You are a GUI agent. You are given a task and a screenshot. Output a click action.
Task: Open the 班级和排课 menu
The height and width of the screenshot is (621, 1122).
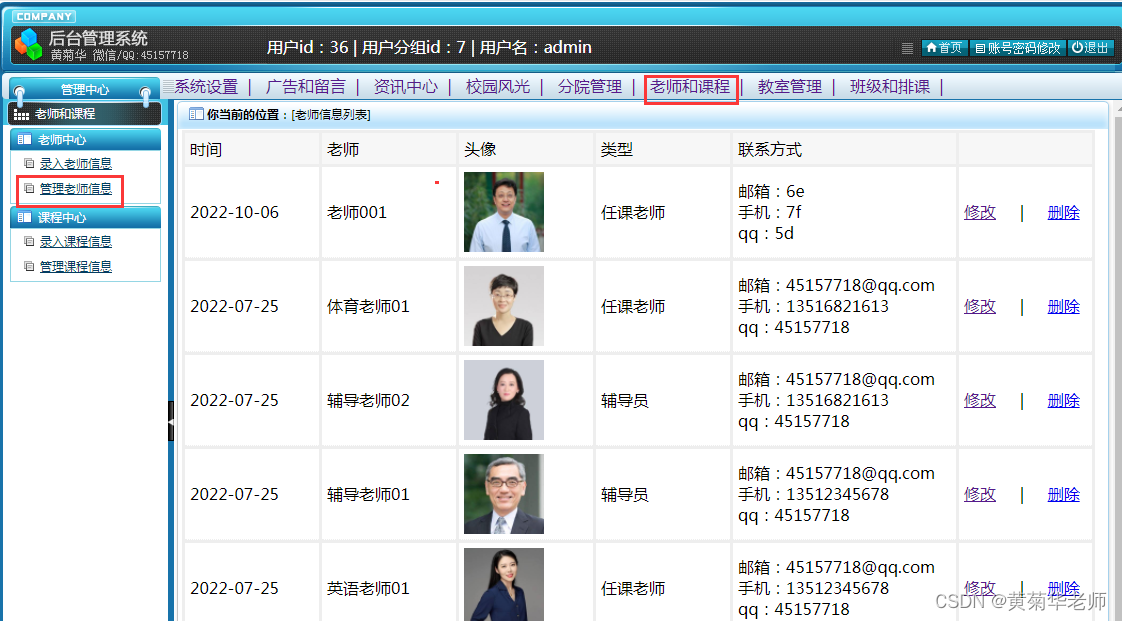click(x=890, y=87)
